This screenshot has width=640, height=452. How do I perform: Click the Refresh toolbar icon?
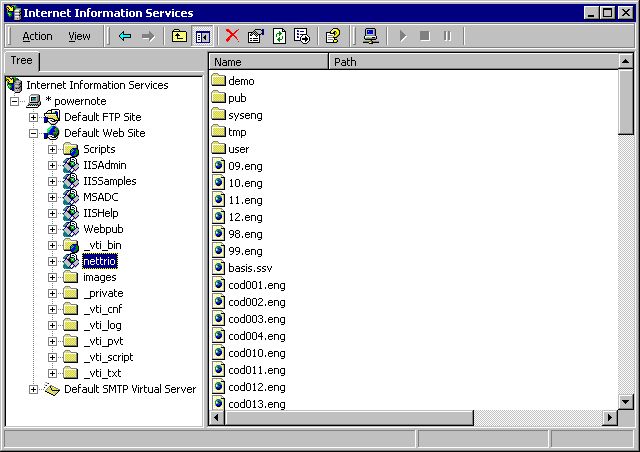coord(279,36)
